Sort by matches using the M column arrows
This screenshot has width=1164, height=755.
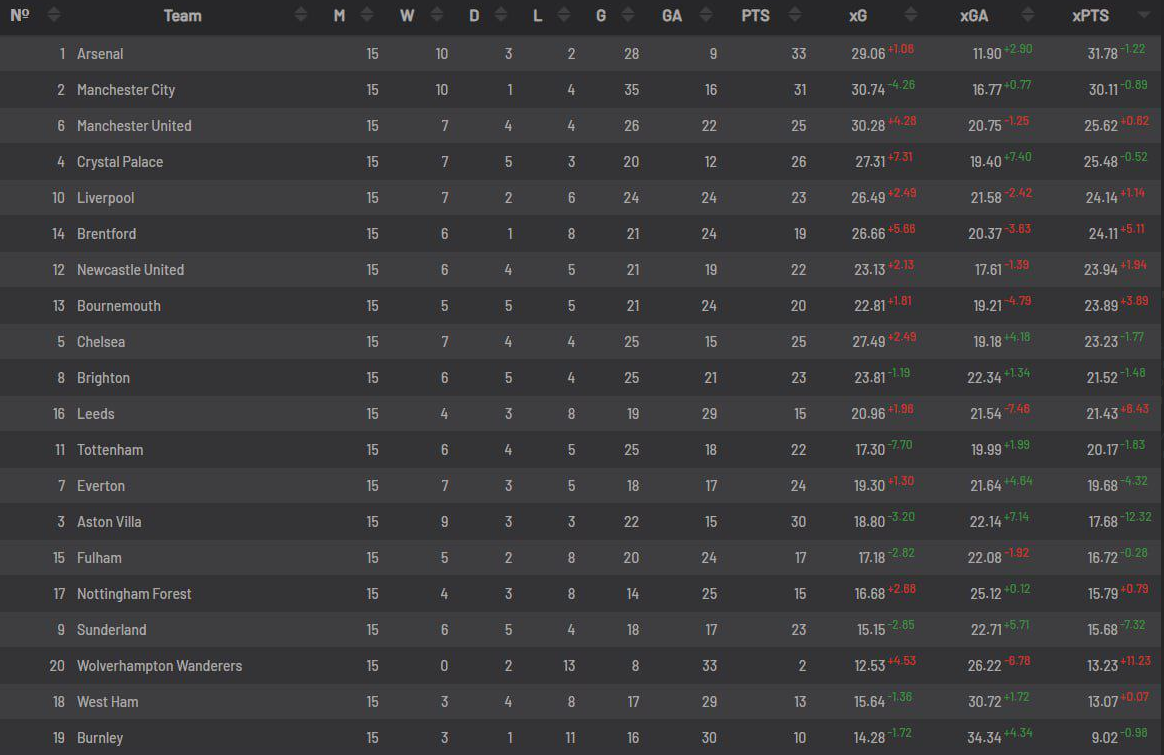click(367, 15)
